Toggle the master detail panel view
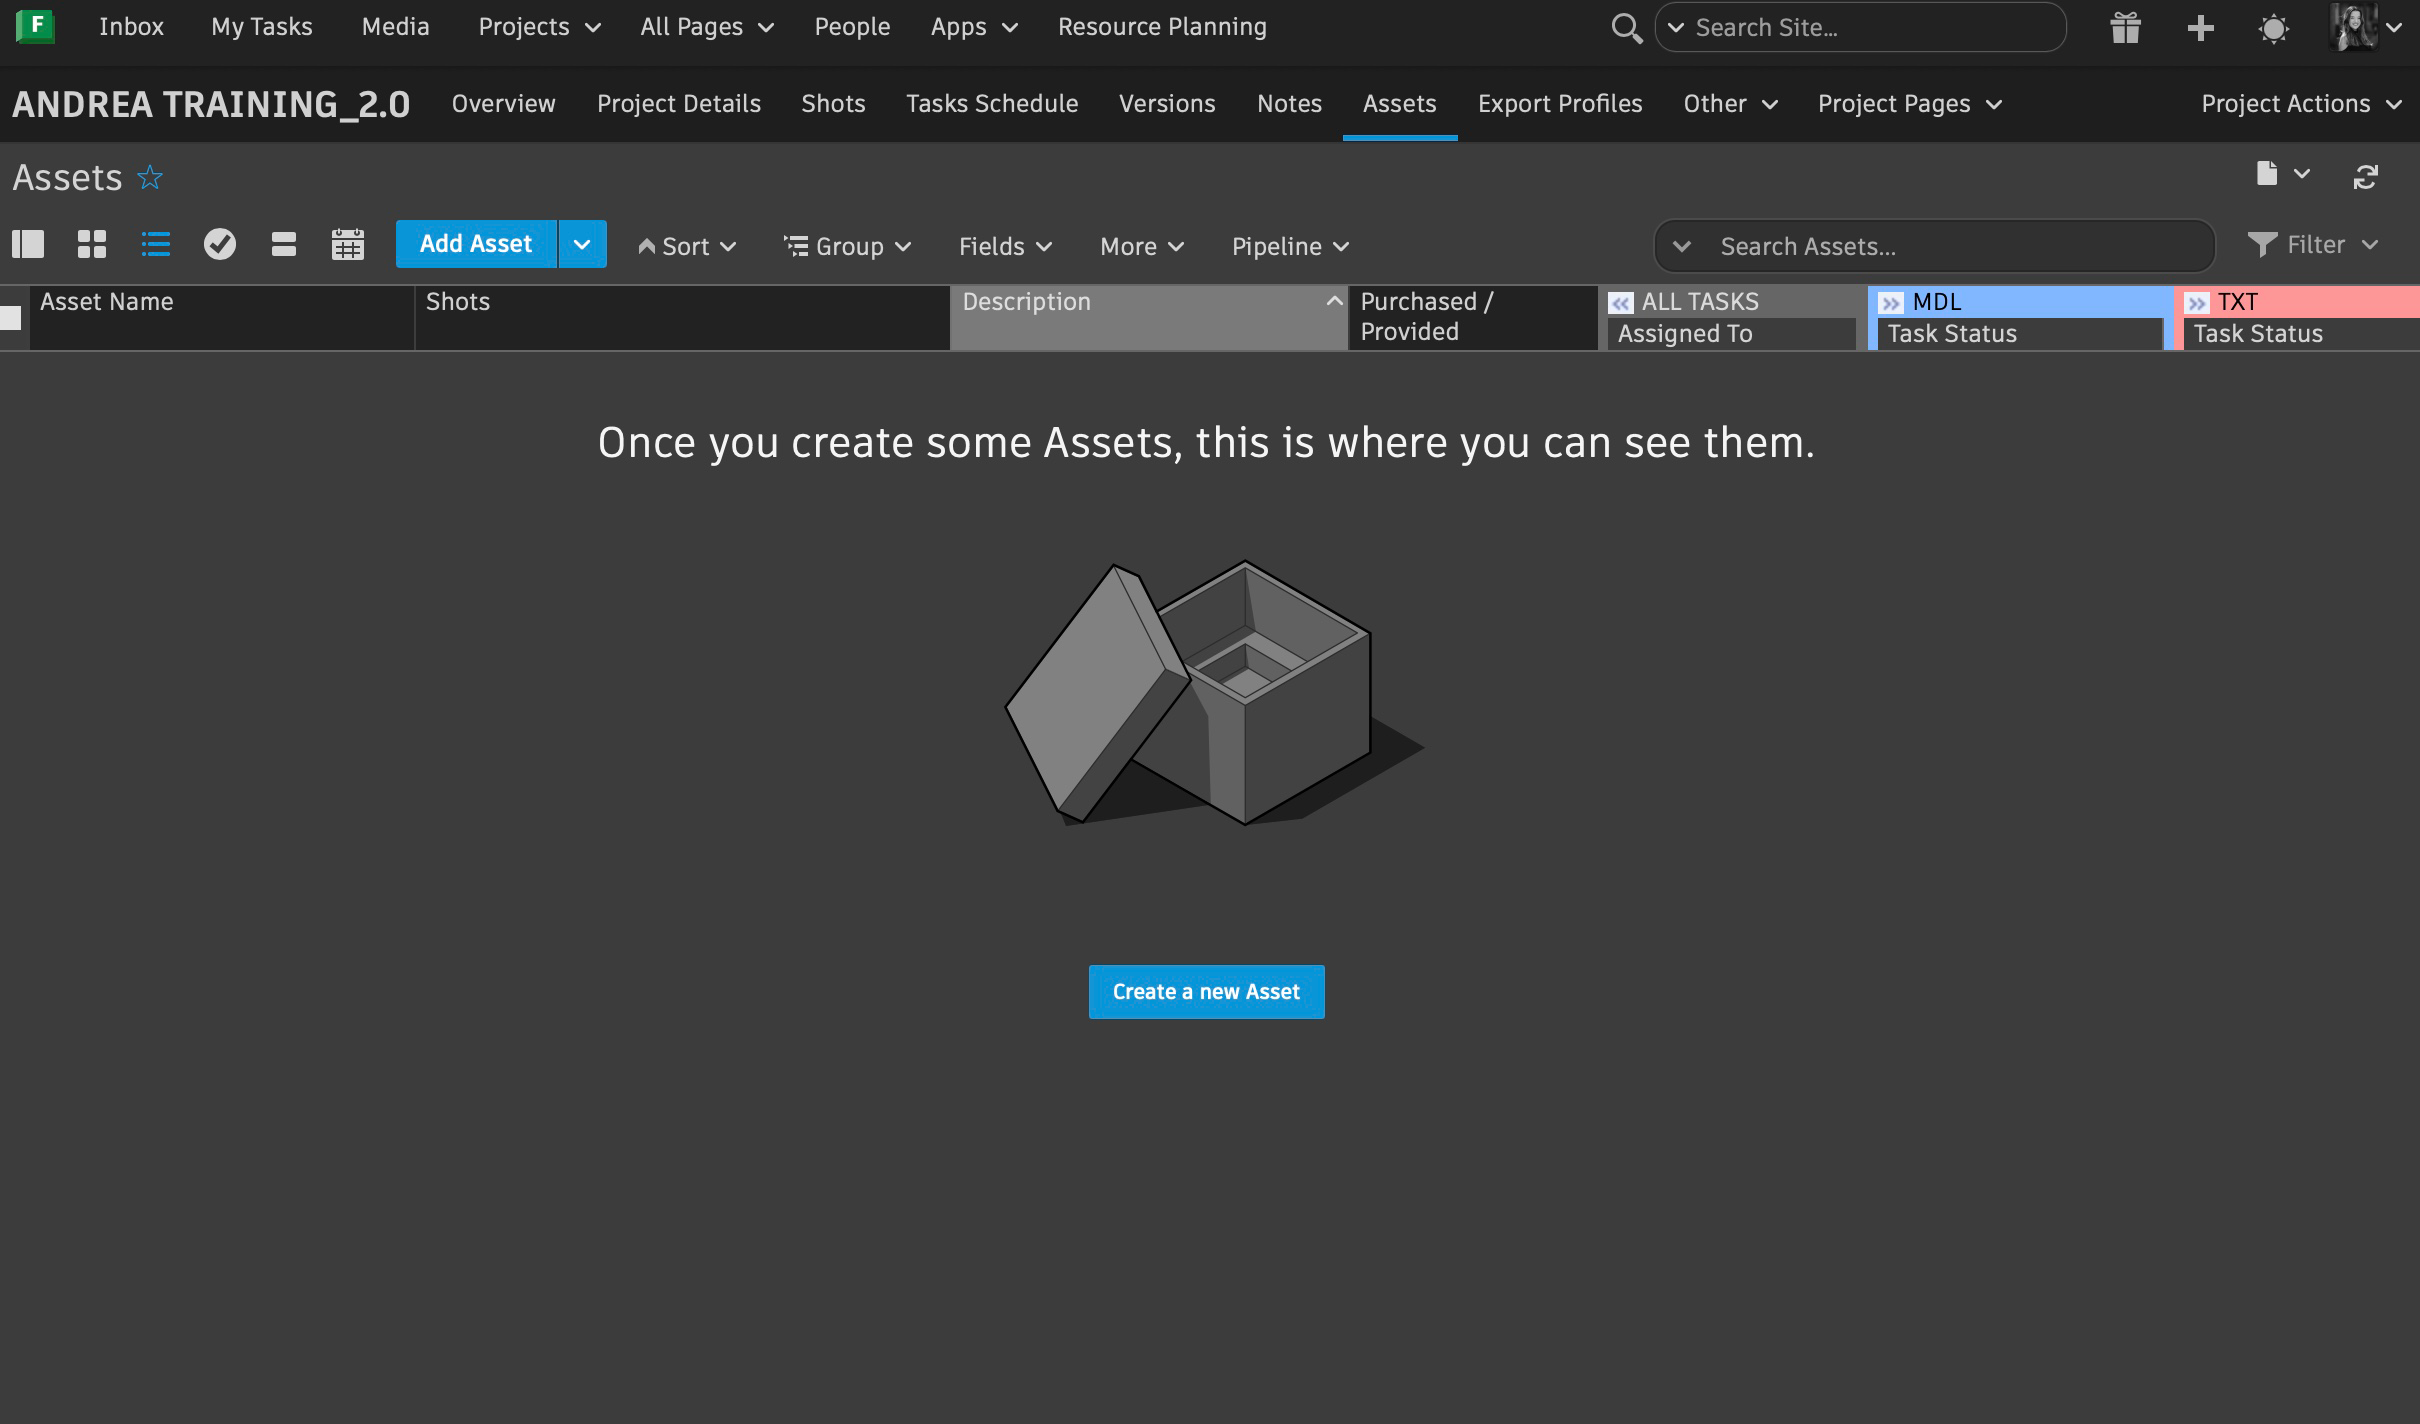Screen dimensions: 2420x1424 tap(28, 245)
